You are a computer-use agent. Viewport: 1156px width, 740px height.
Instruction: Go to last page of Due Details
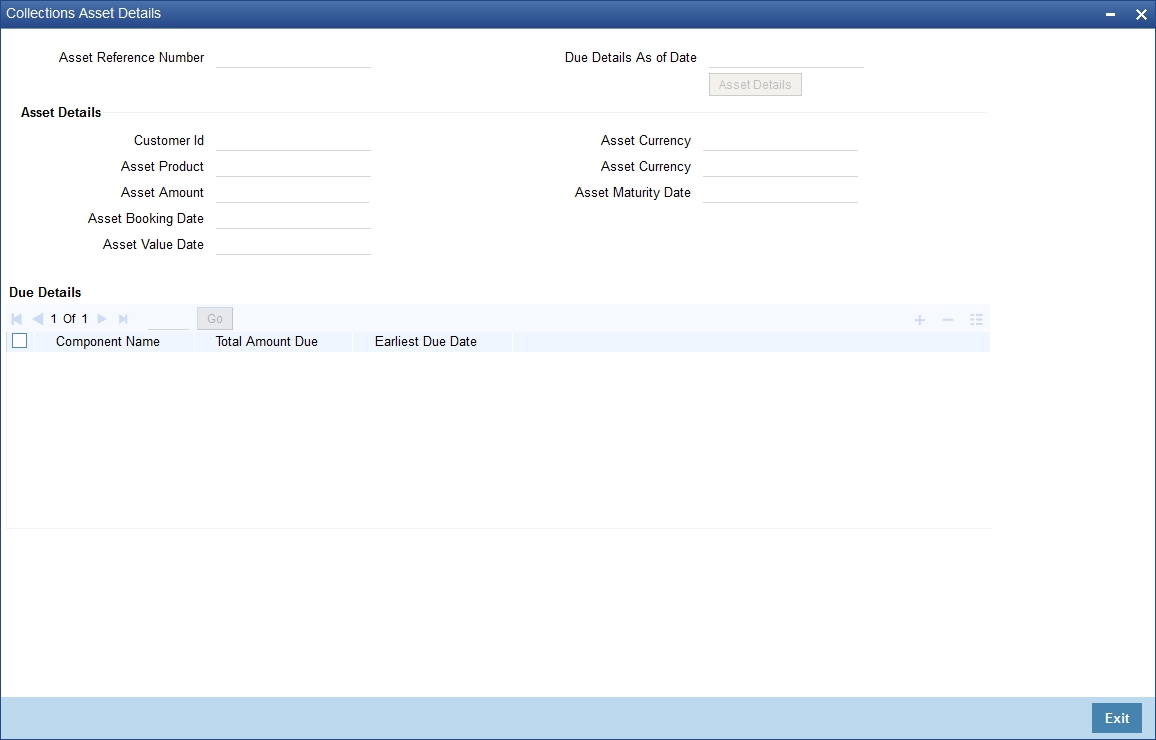[x=123, y=319]
